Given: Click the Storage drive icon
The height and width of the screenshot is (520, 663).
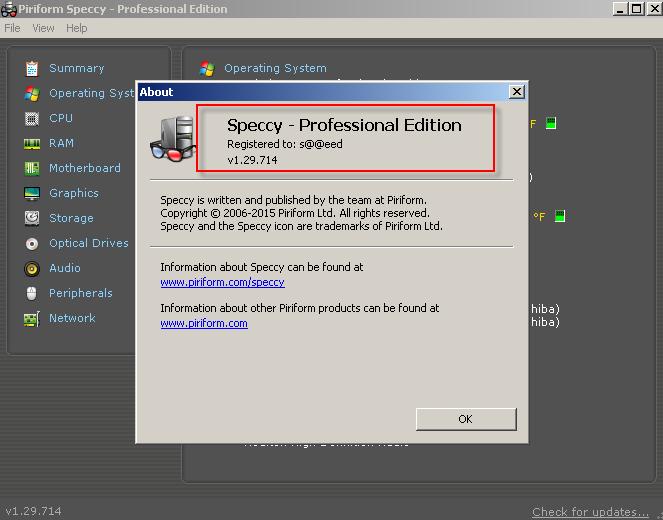Looking at the screenshot, I should click(32, 218).
